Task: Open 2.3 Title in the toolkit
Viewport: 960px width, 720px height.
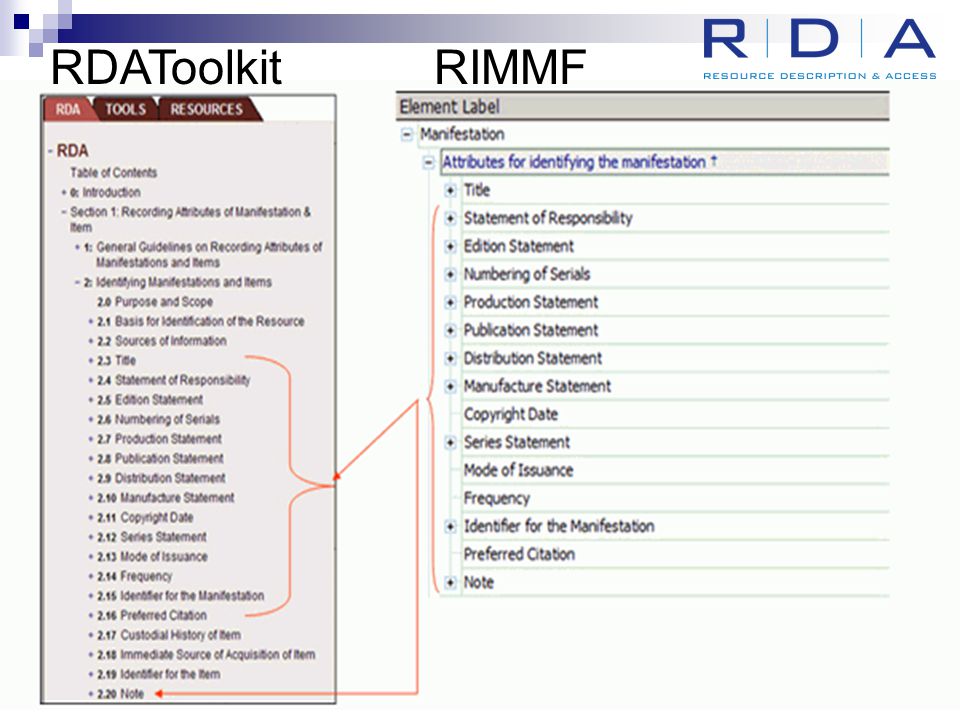Action: tap(116, 361)
